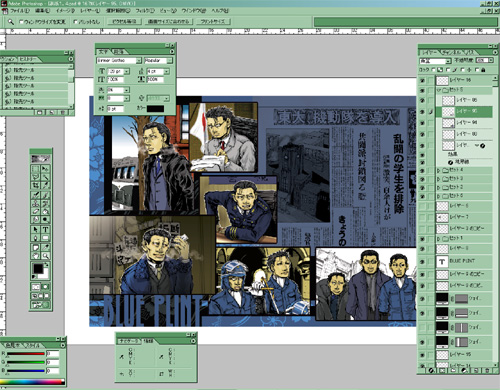
Task: Open the イメージ menu
Action: click(65, 11)
